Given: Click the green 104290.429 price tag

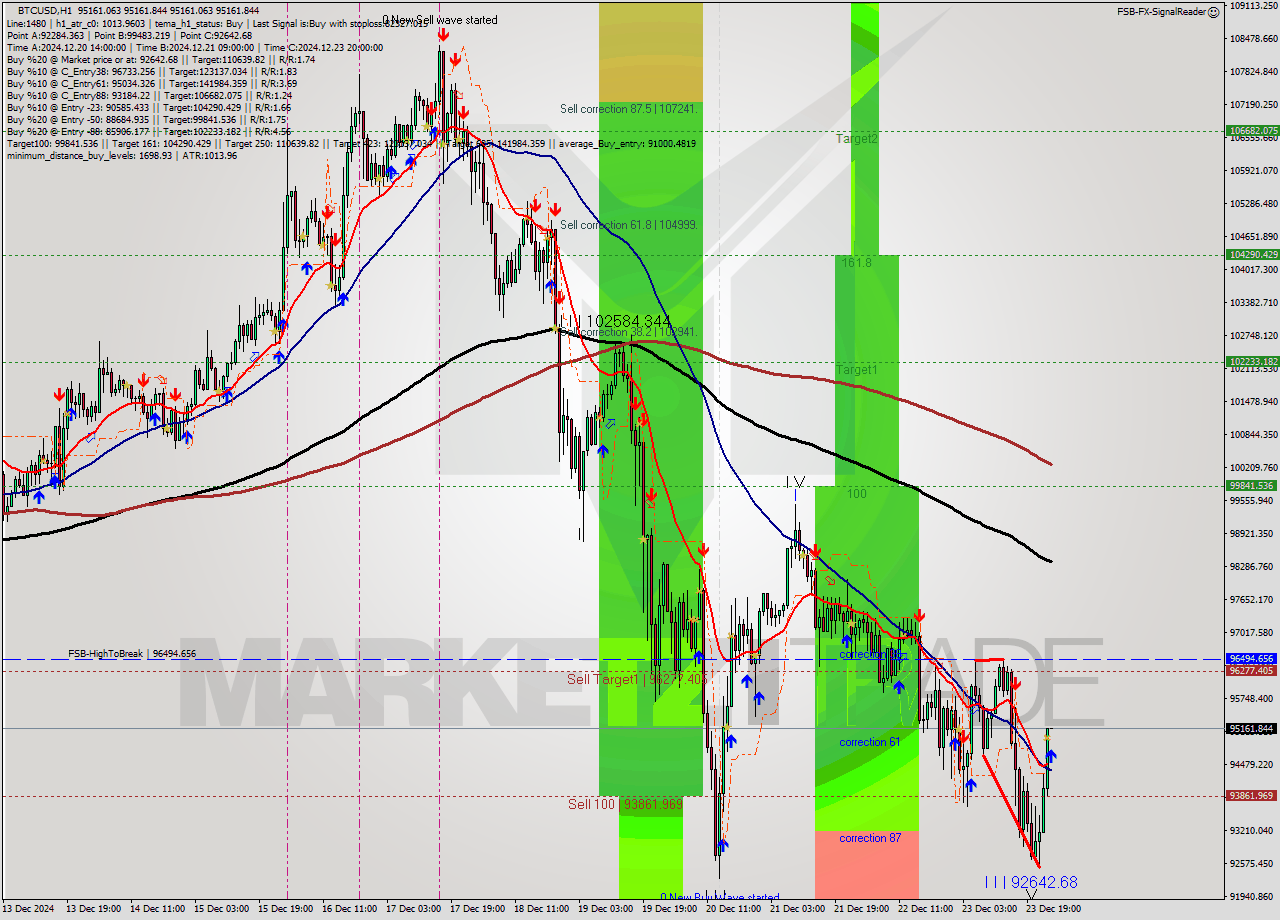Looking at the screenshot, I should [x=1251, y=255].
